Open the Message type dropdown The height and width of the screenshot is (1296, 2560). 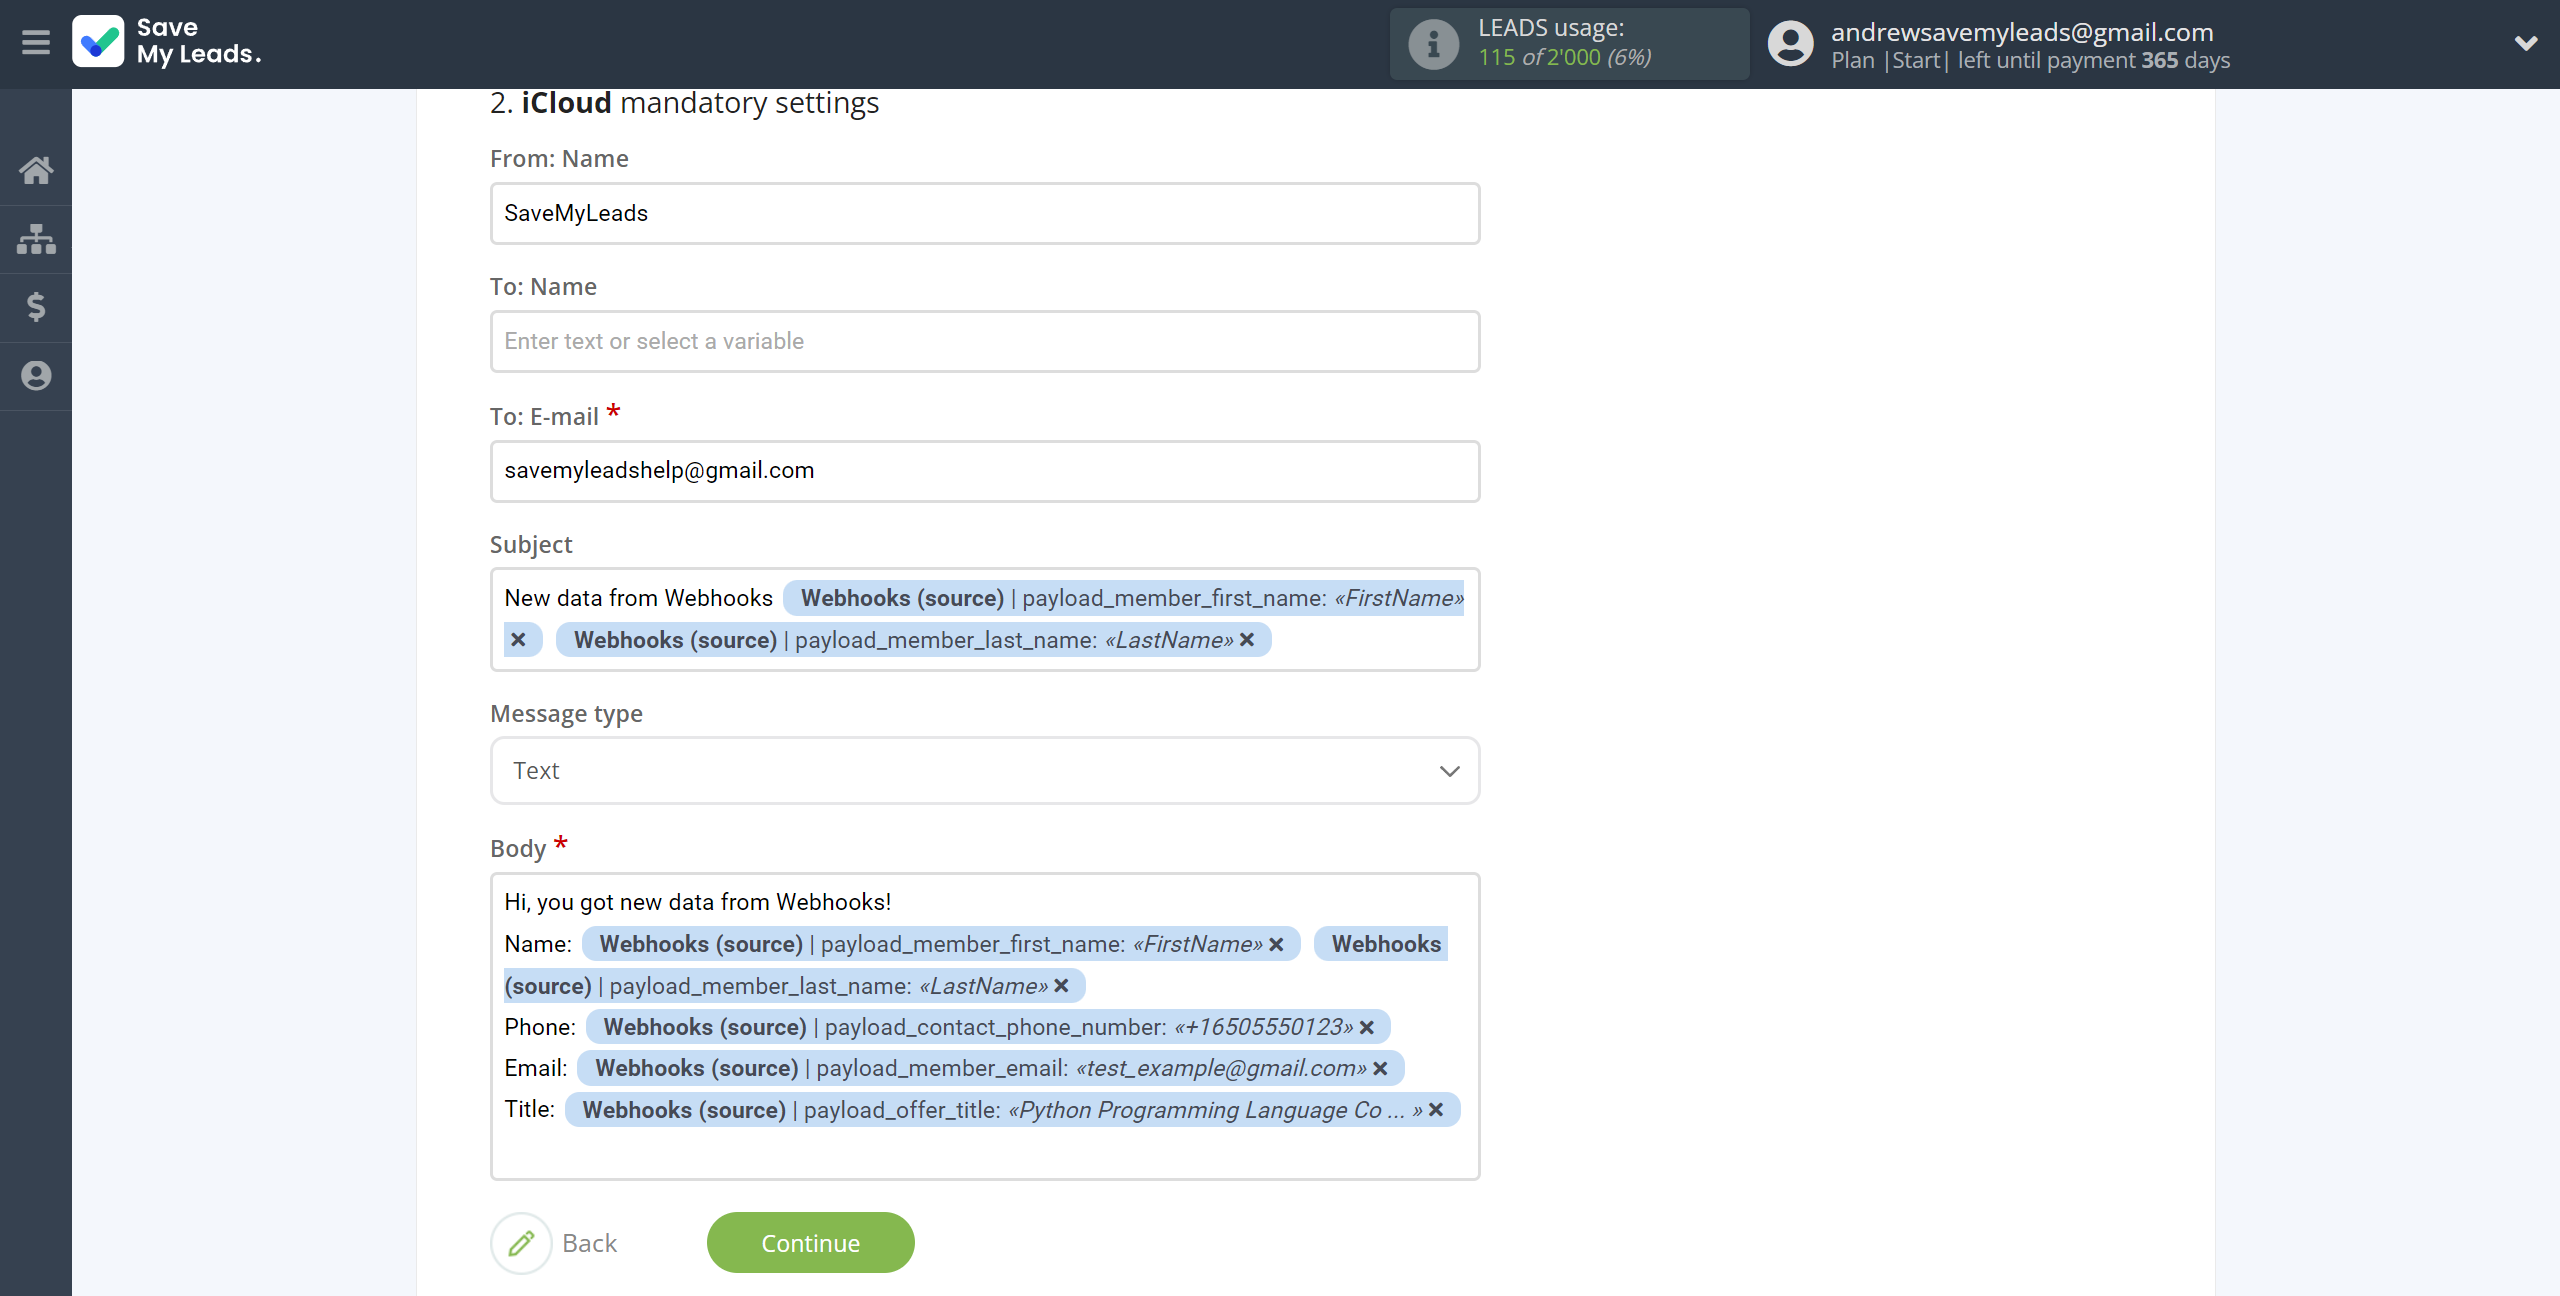985,771
